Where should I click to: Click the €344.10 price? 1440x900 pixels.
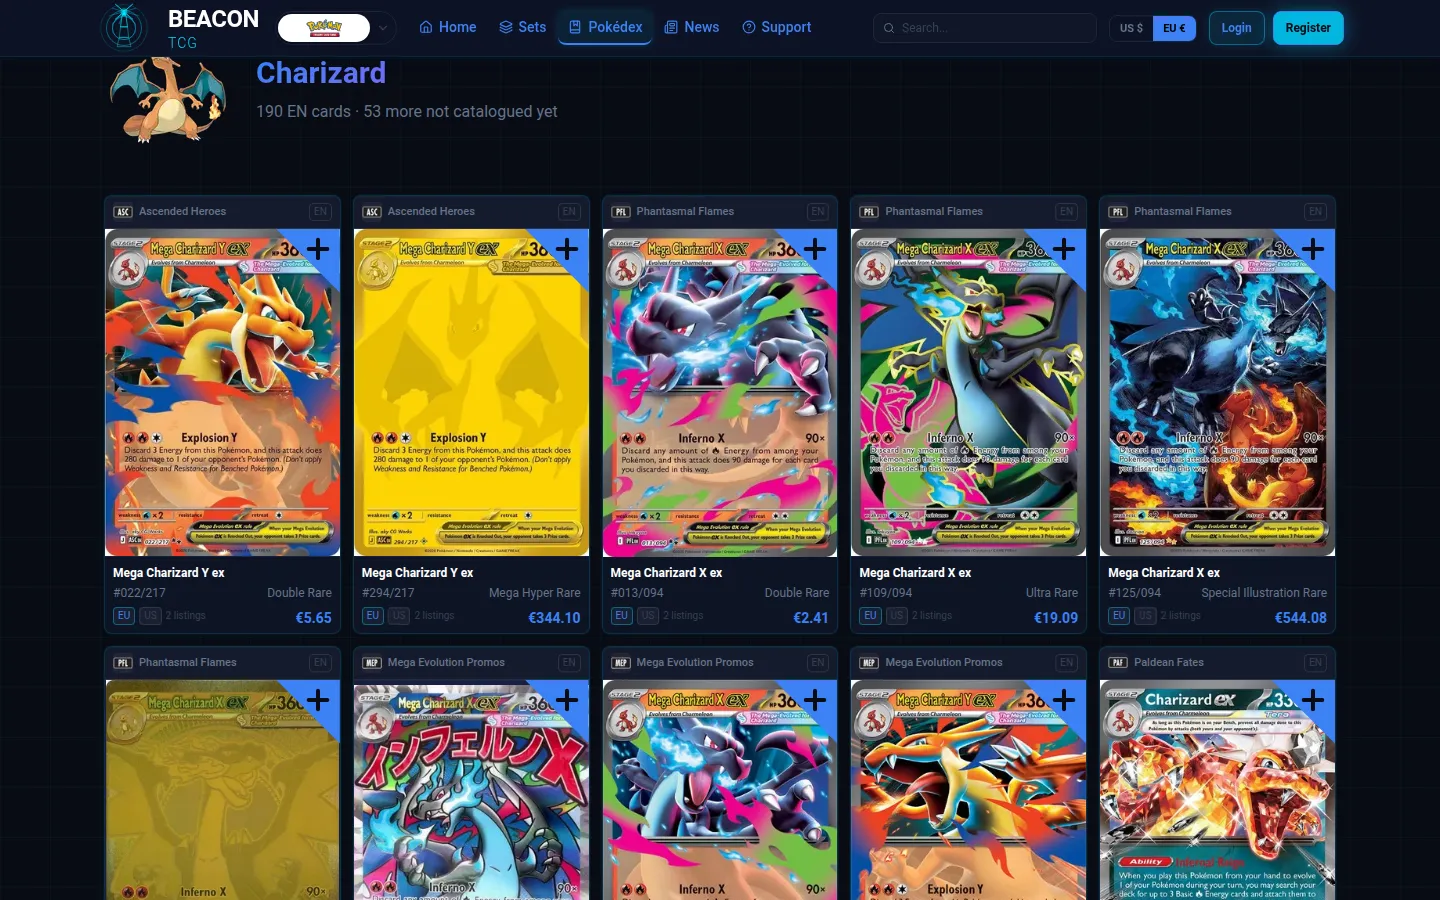pos(554,618)
